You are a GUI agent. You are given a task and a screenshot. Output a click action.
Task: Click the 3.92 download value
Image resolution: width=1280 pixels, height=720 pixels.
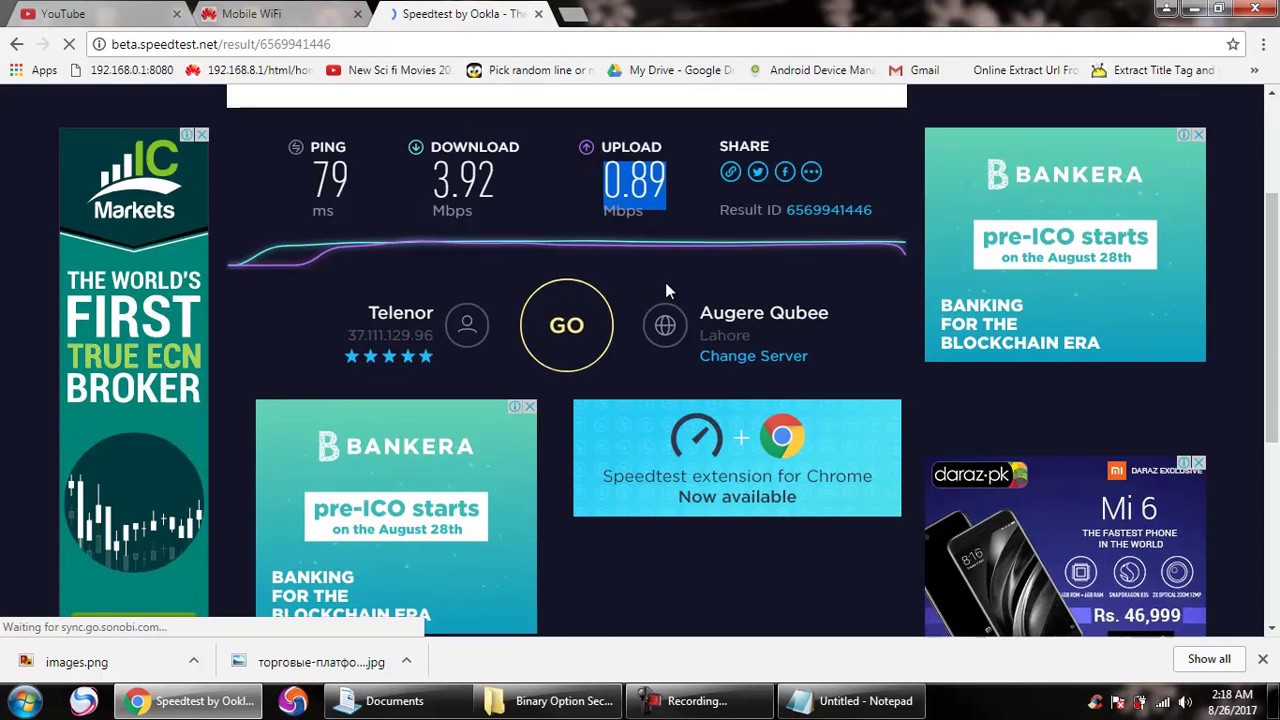pyautogui.click(x=463, y=182)
